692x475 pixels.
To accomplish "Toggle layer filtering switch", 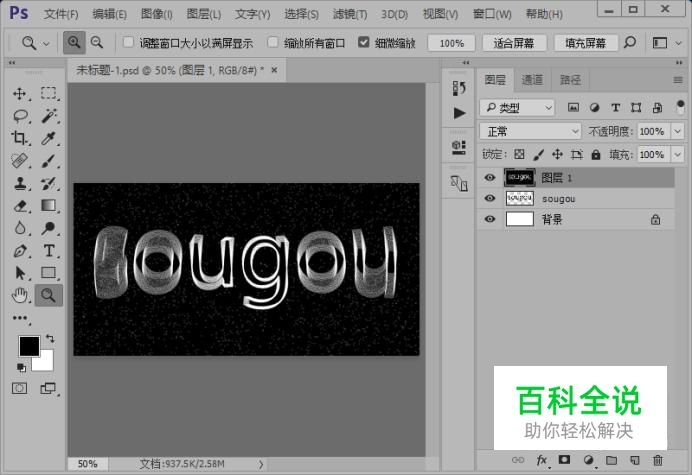I will [x=680, y=107].
